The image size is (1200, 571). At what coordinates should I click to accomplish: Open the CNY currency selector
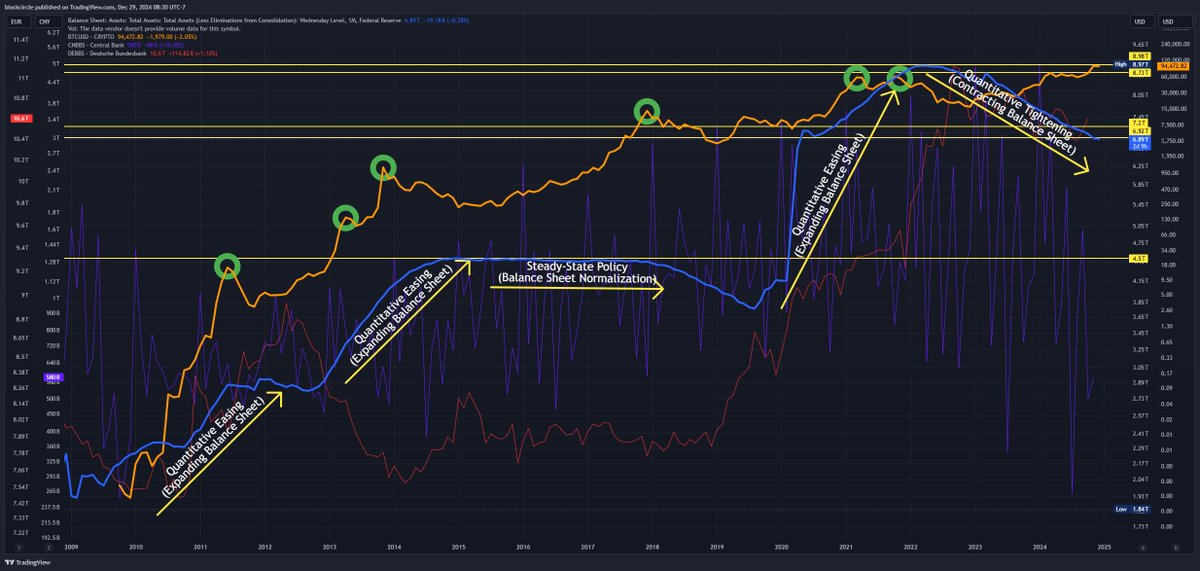(x=47, y=21)
